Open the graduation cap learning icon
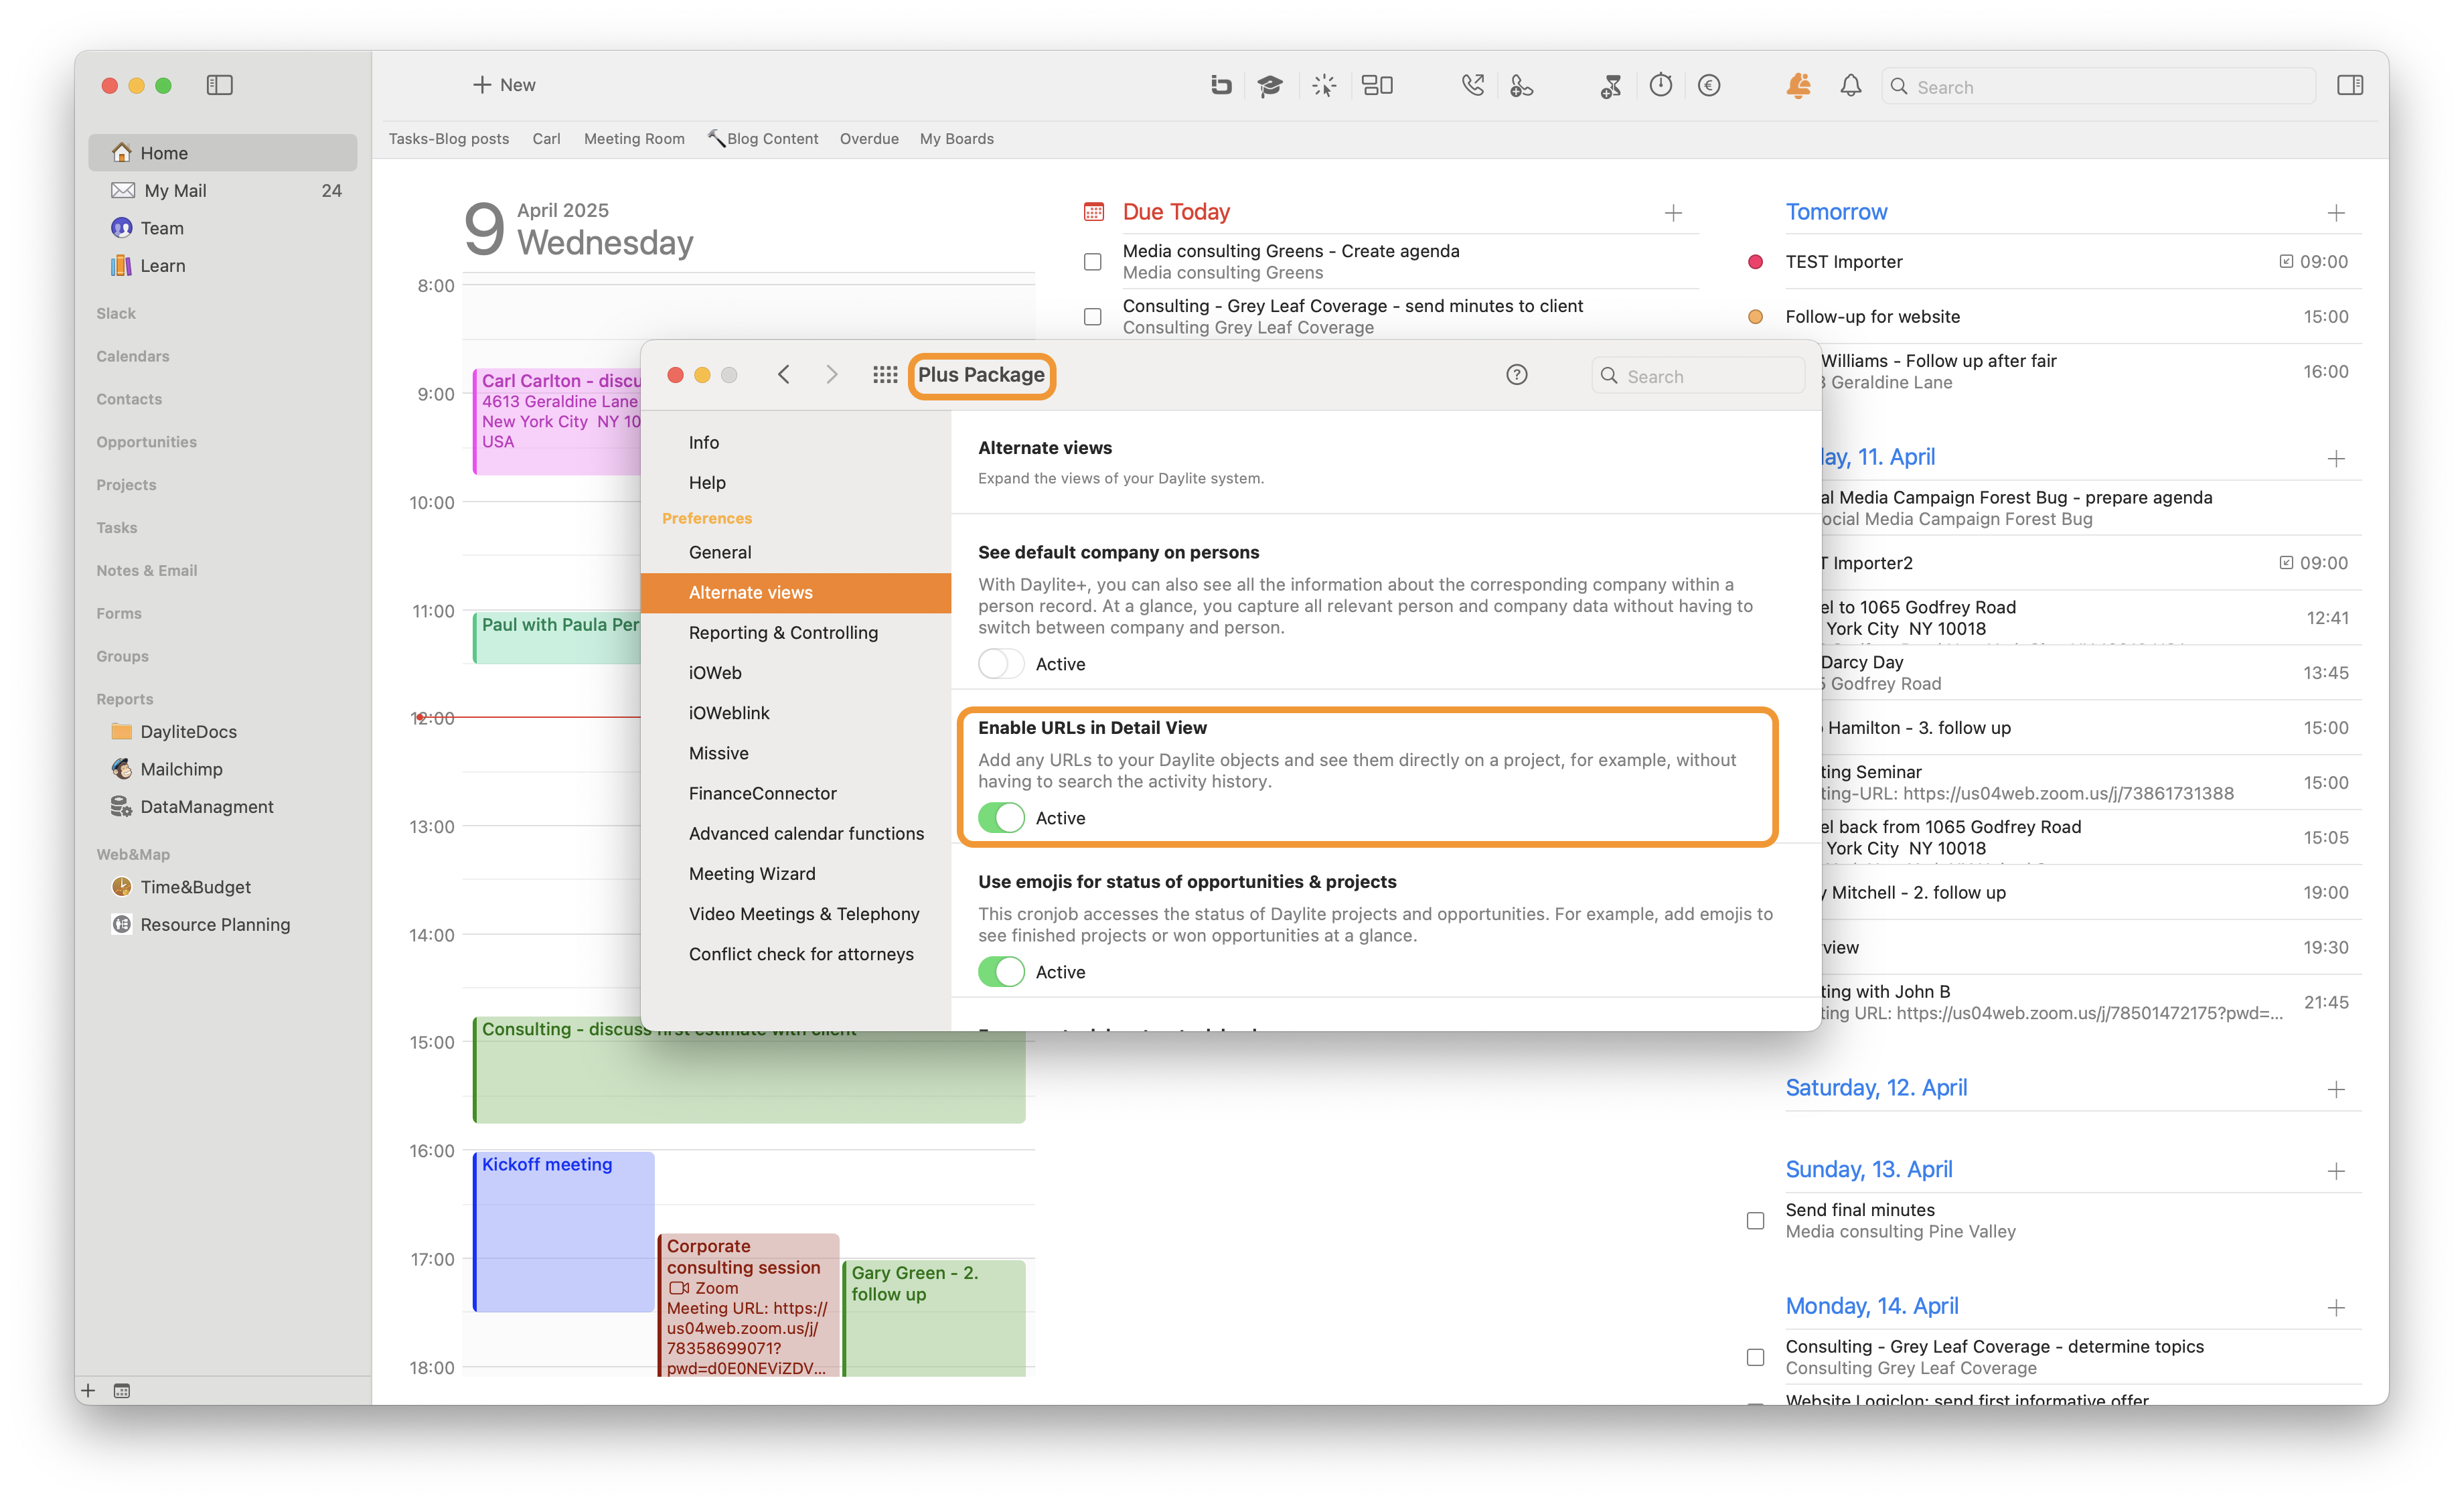The image size is (2464, 1504). click(x=1270, y=85)
